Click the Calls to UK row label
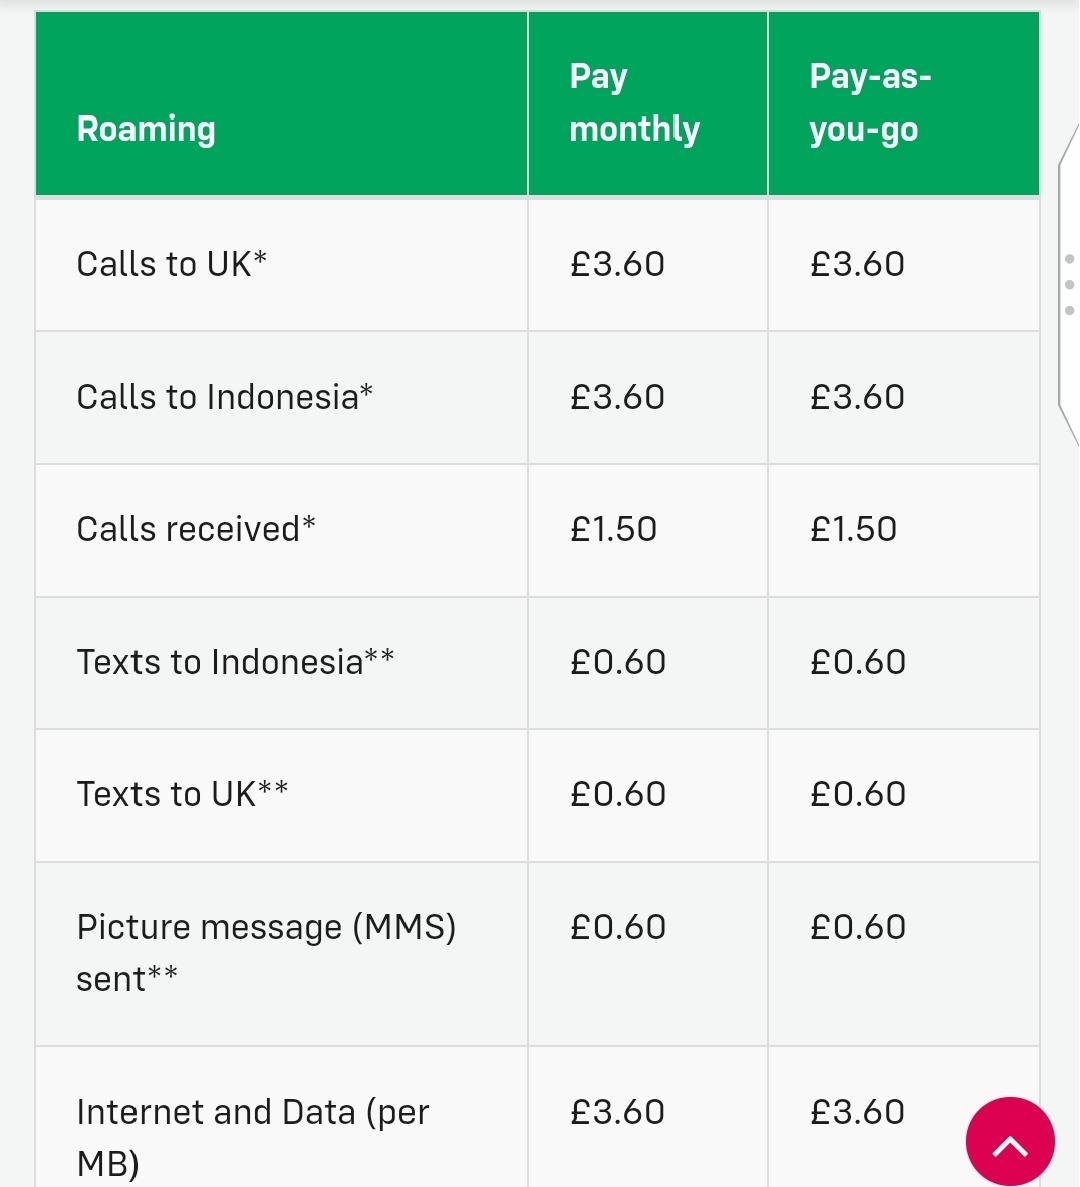The height and width of the screenshot is (1187, 1080). point(172,264)
